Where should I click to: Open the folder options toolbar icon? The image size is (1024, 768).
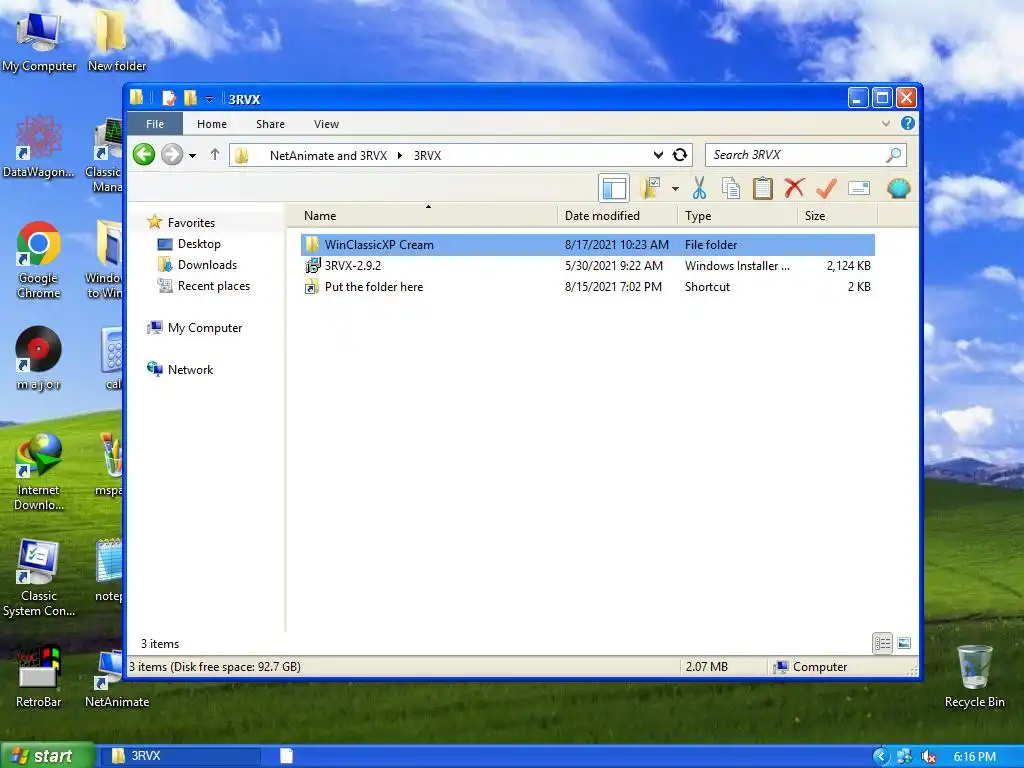(x=651, y=189)
